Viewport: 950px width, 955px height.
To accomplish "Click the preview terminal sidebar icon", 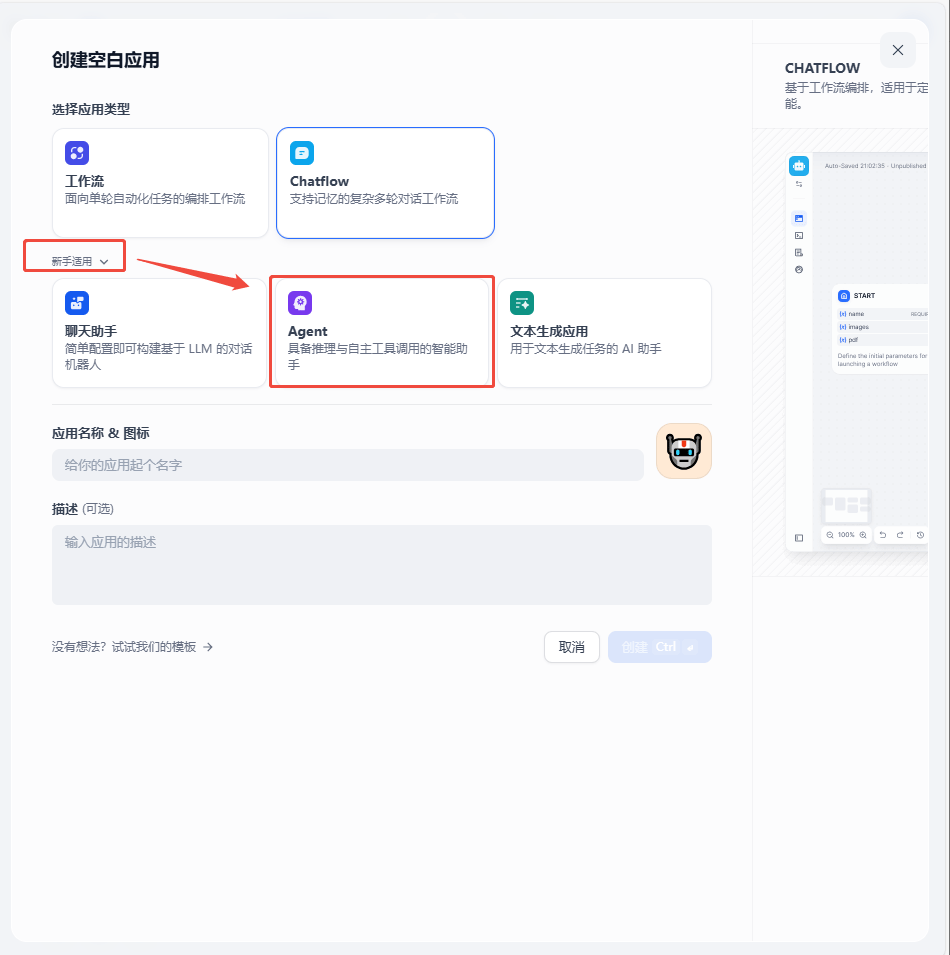I will pyautogui.click(x=799, y=235).
